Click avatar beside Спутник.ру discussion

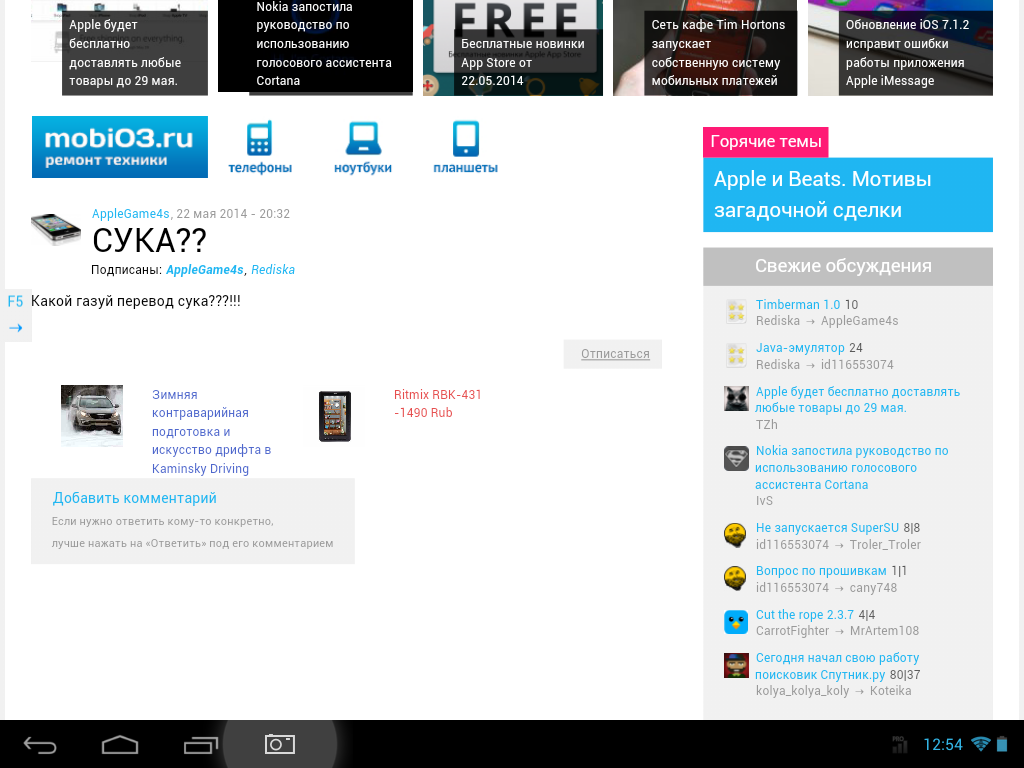click(x=736, y=665)
